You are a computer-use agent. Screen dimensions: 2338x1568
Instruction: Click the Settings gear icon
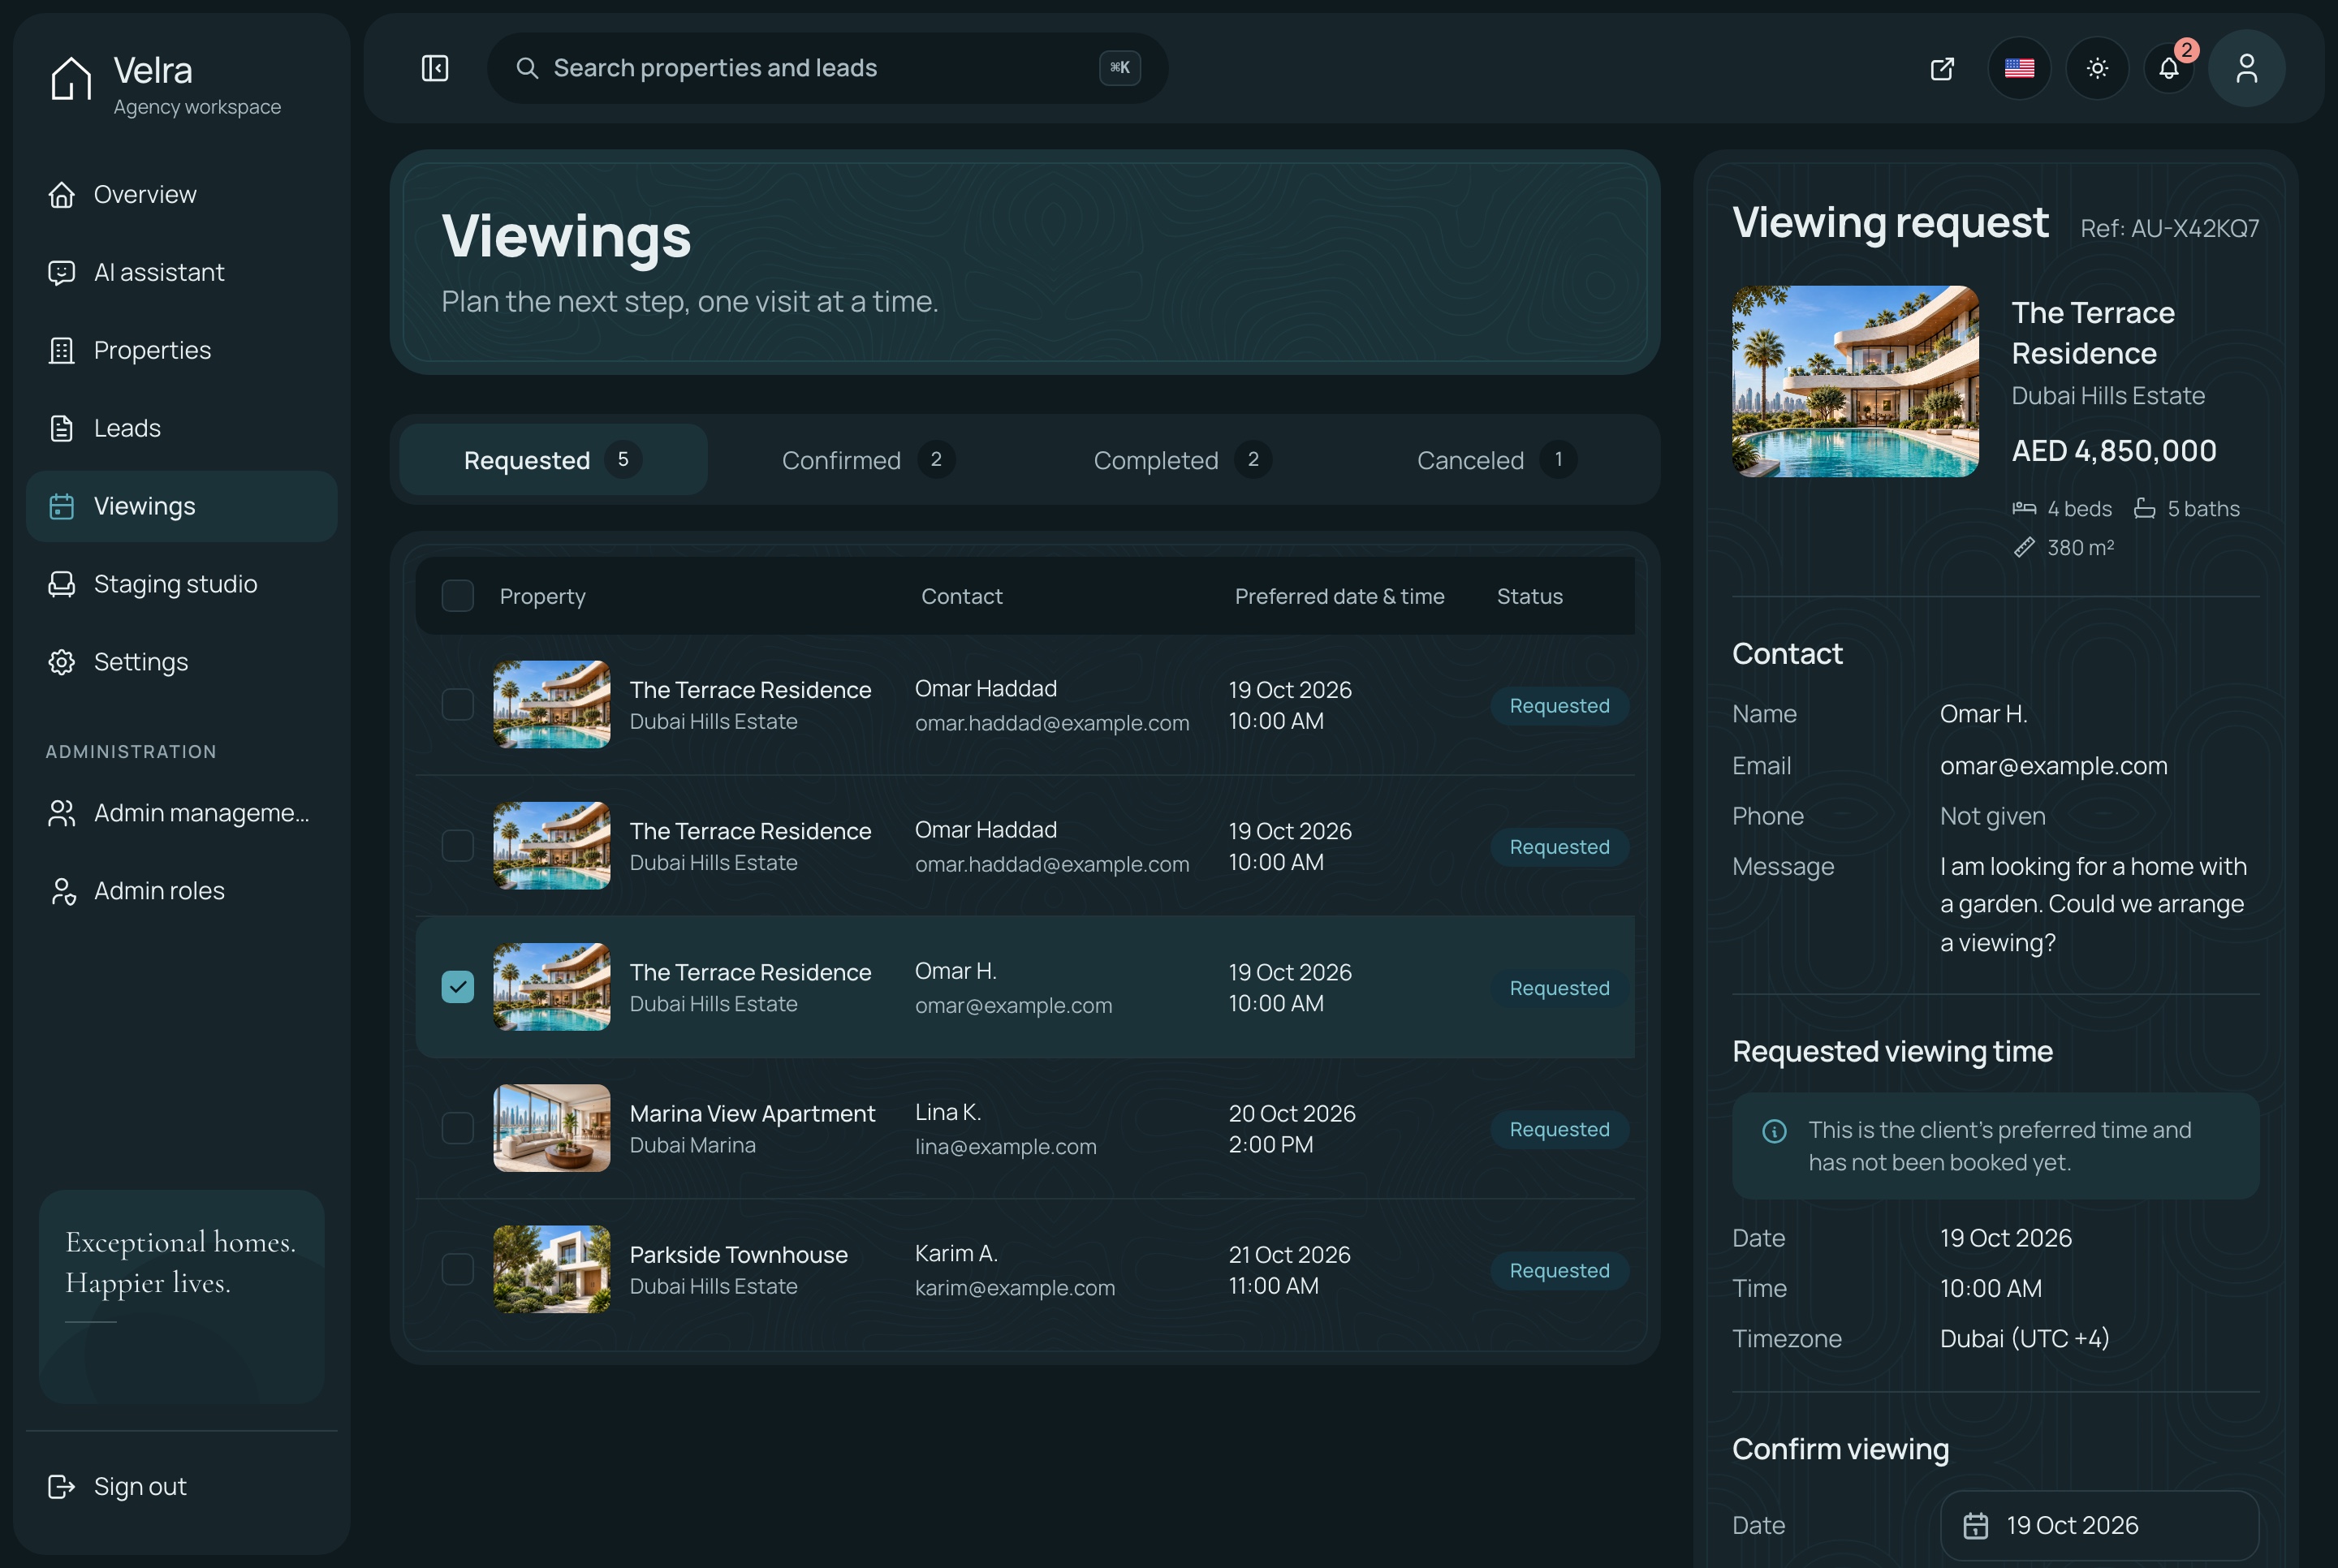pyautogui.click(x=62, y=662)
